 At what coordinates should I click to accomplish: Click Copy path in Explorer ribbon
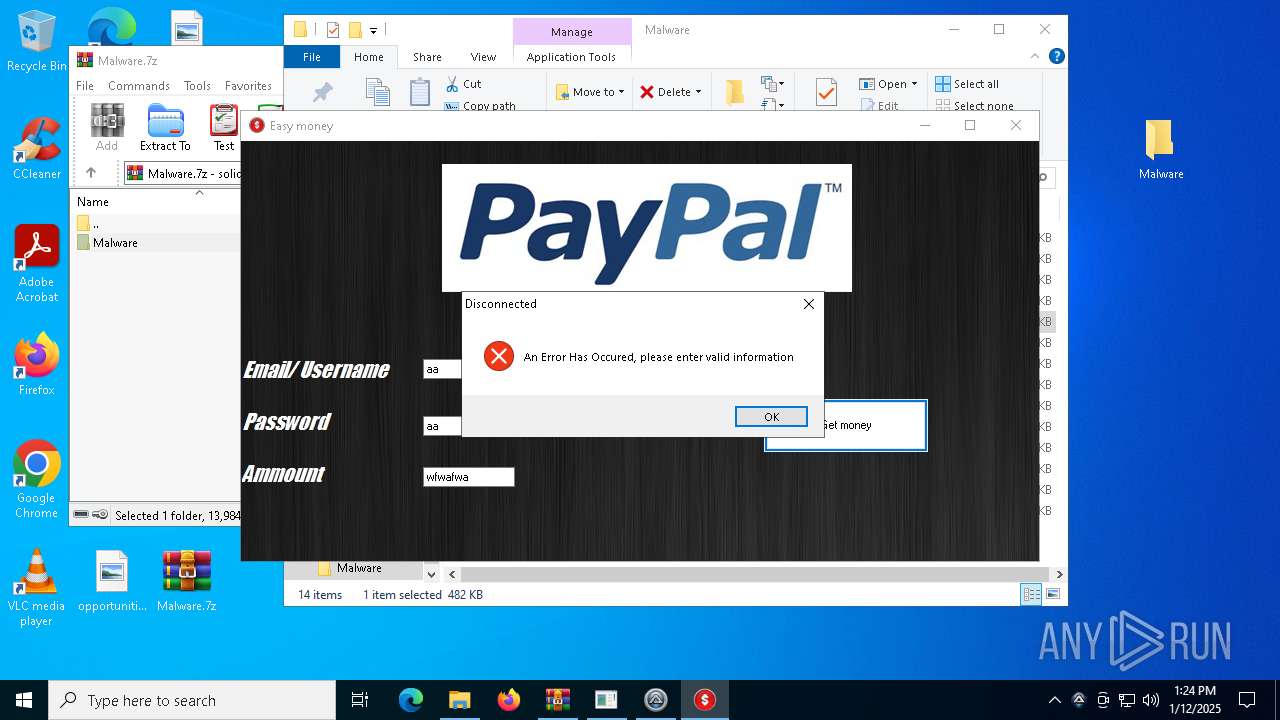click(x=481, y=105)
